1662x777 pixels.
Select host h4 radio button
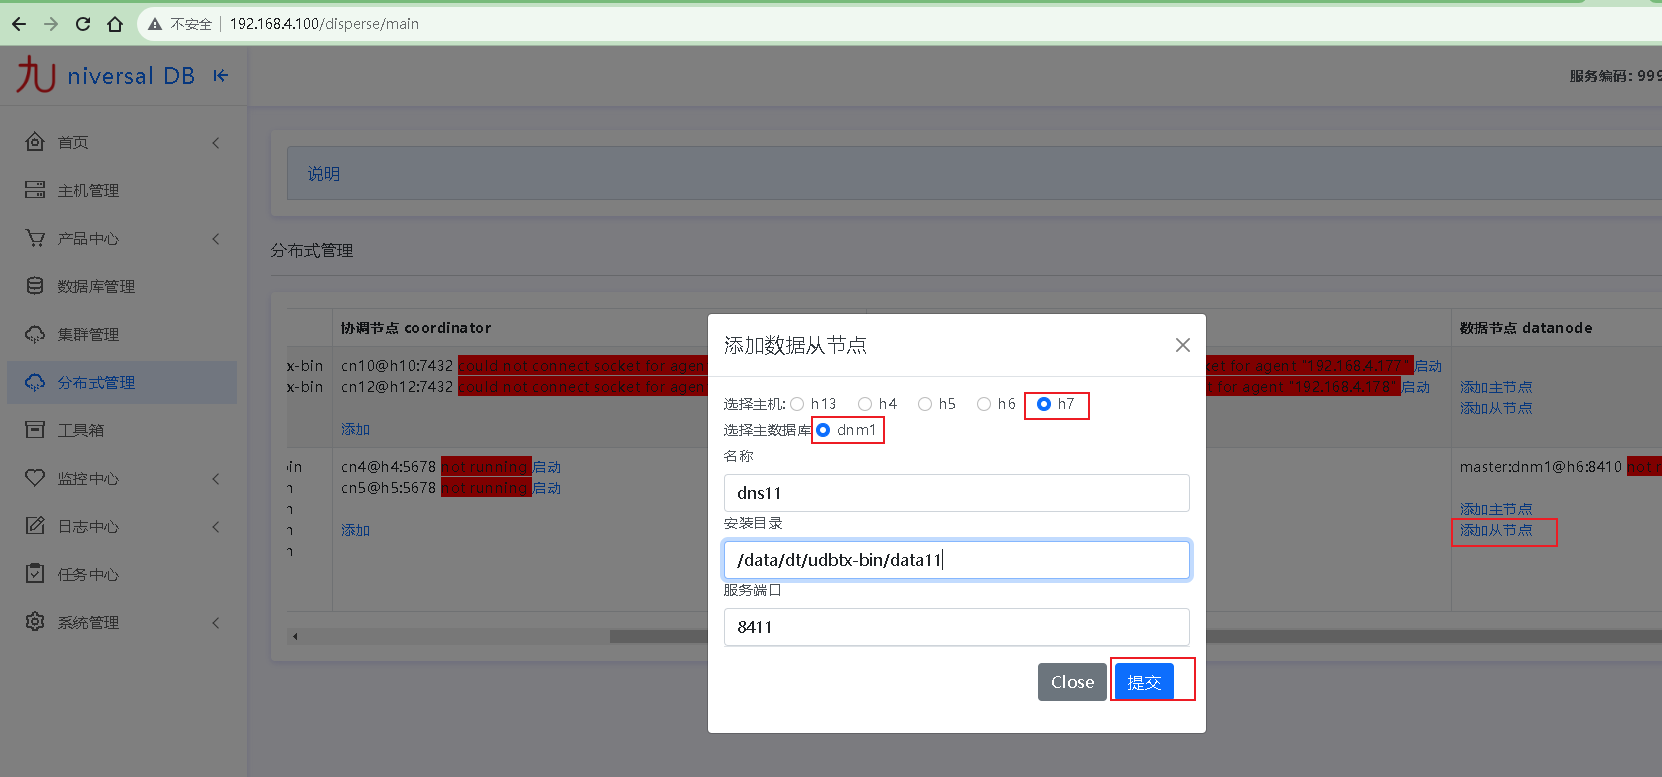[865, 404]
